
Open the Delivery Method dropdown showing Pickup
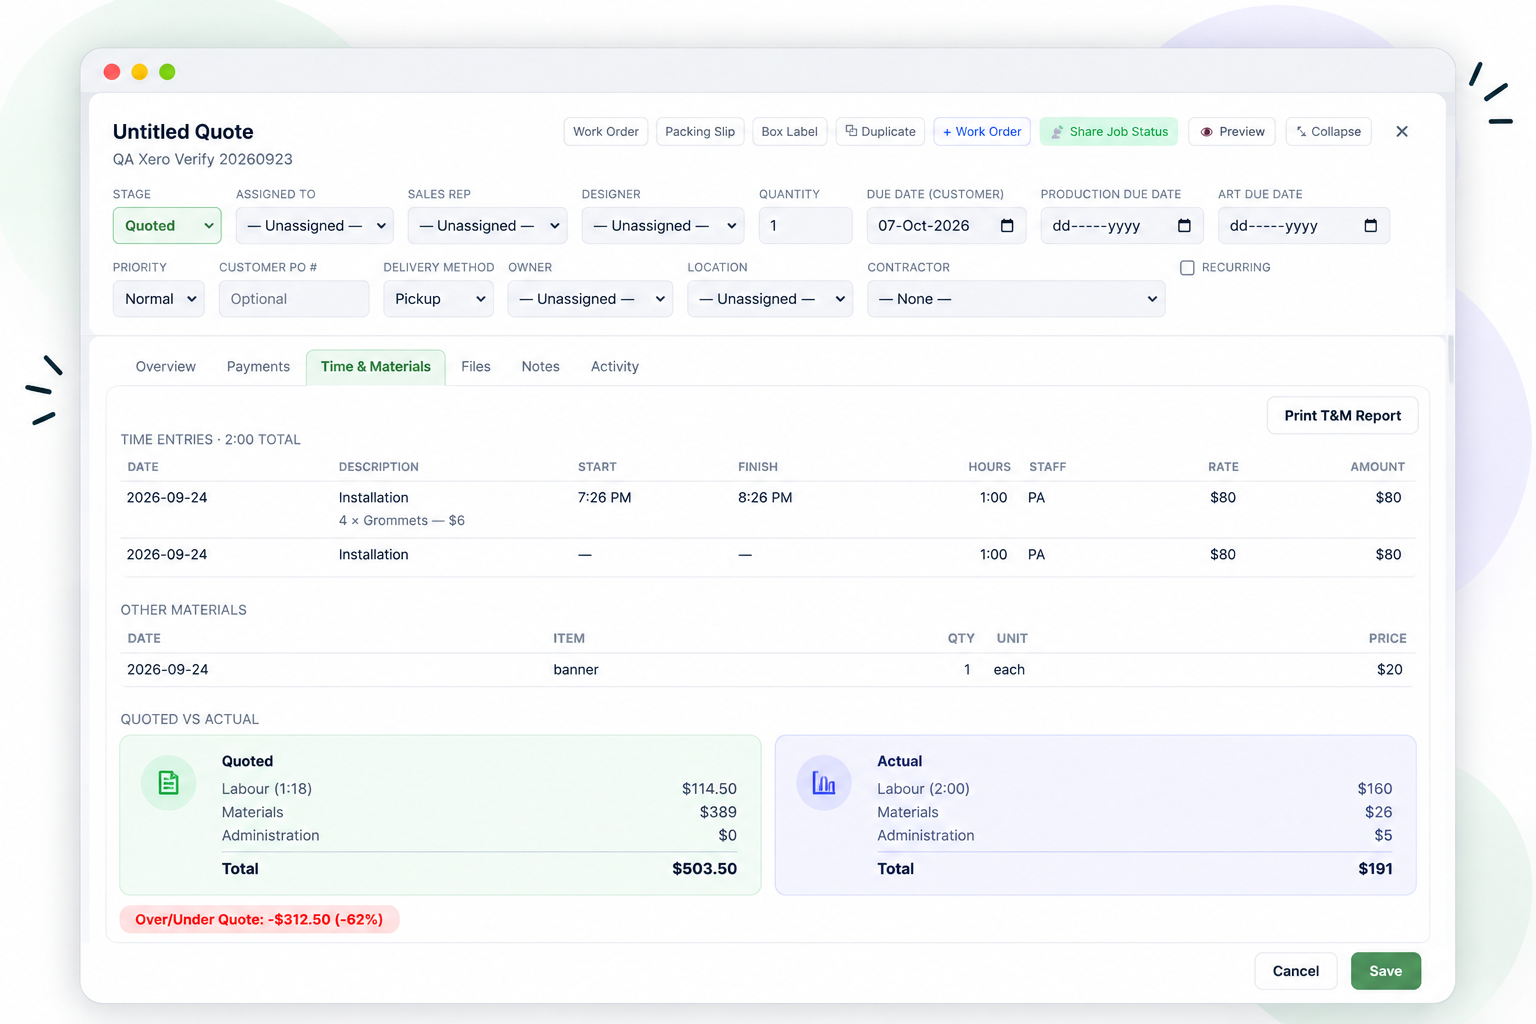click(439, 299)
